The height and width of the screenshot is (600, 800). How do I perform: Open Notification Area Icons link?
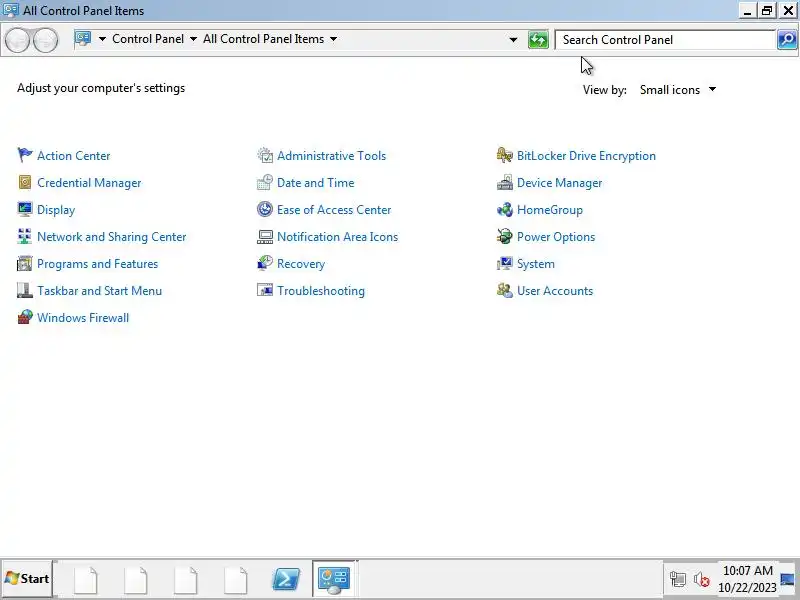(338, 237)
